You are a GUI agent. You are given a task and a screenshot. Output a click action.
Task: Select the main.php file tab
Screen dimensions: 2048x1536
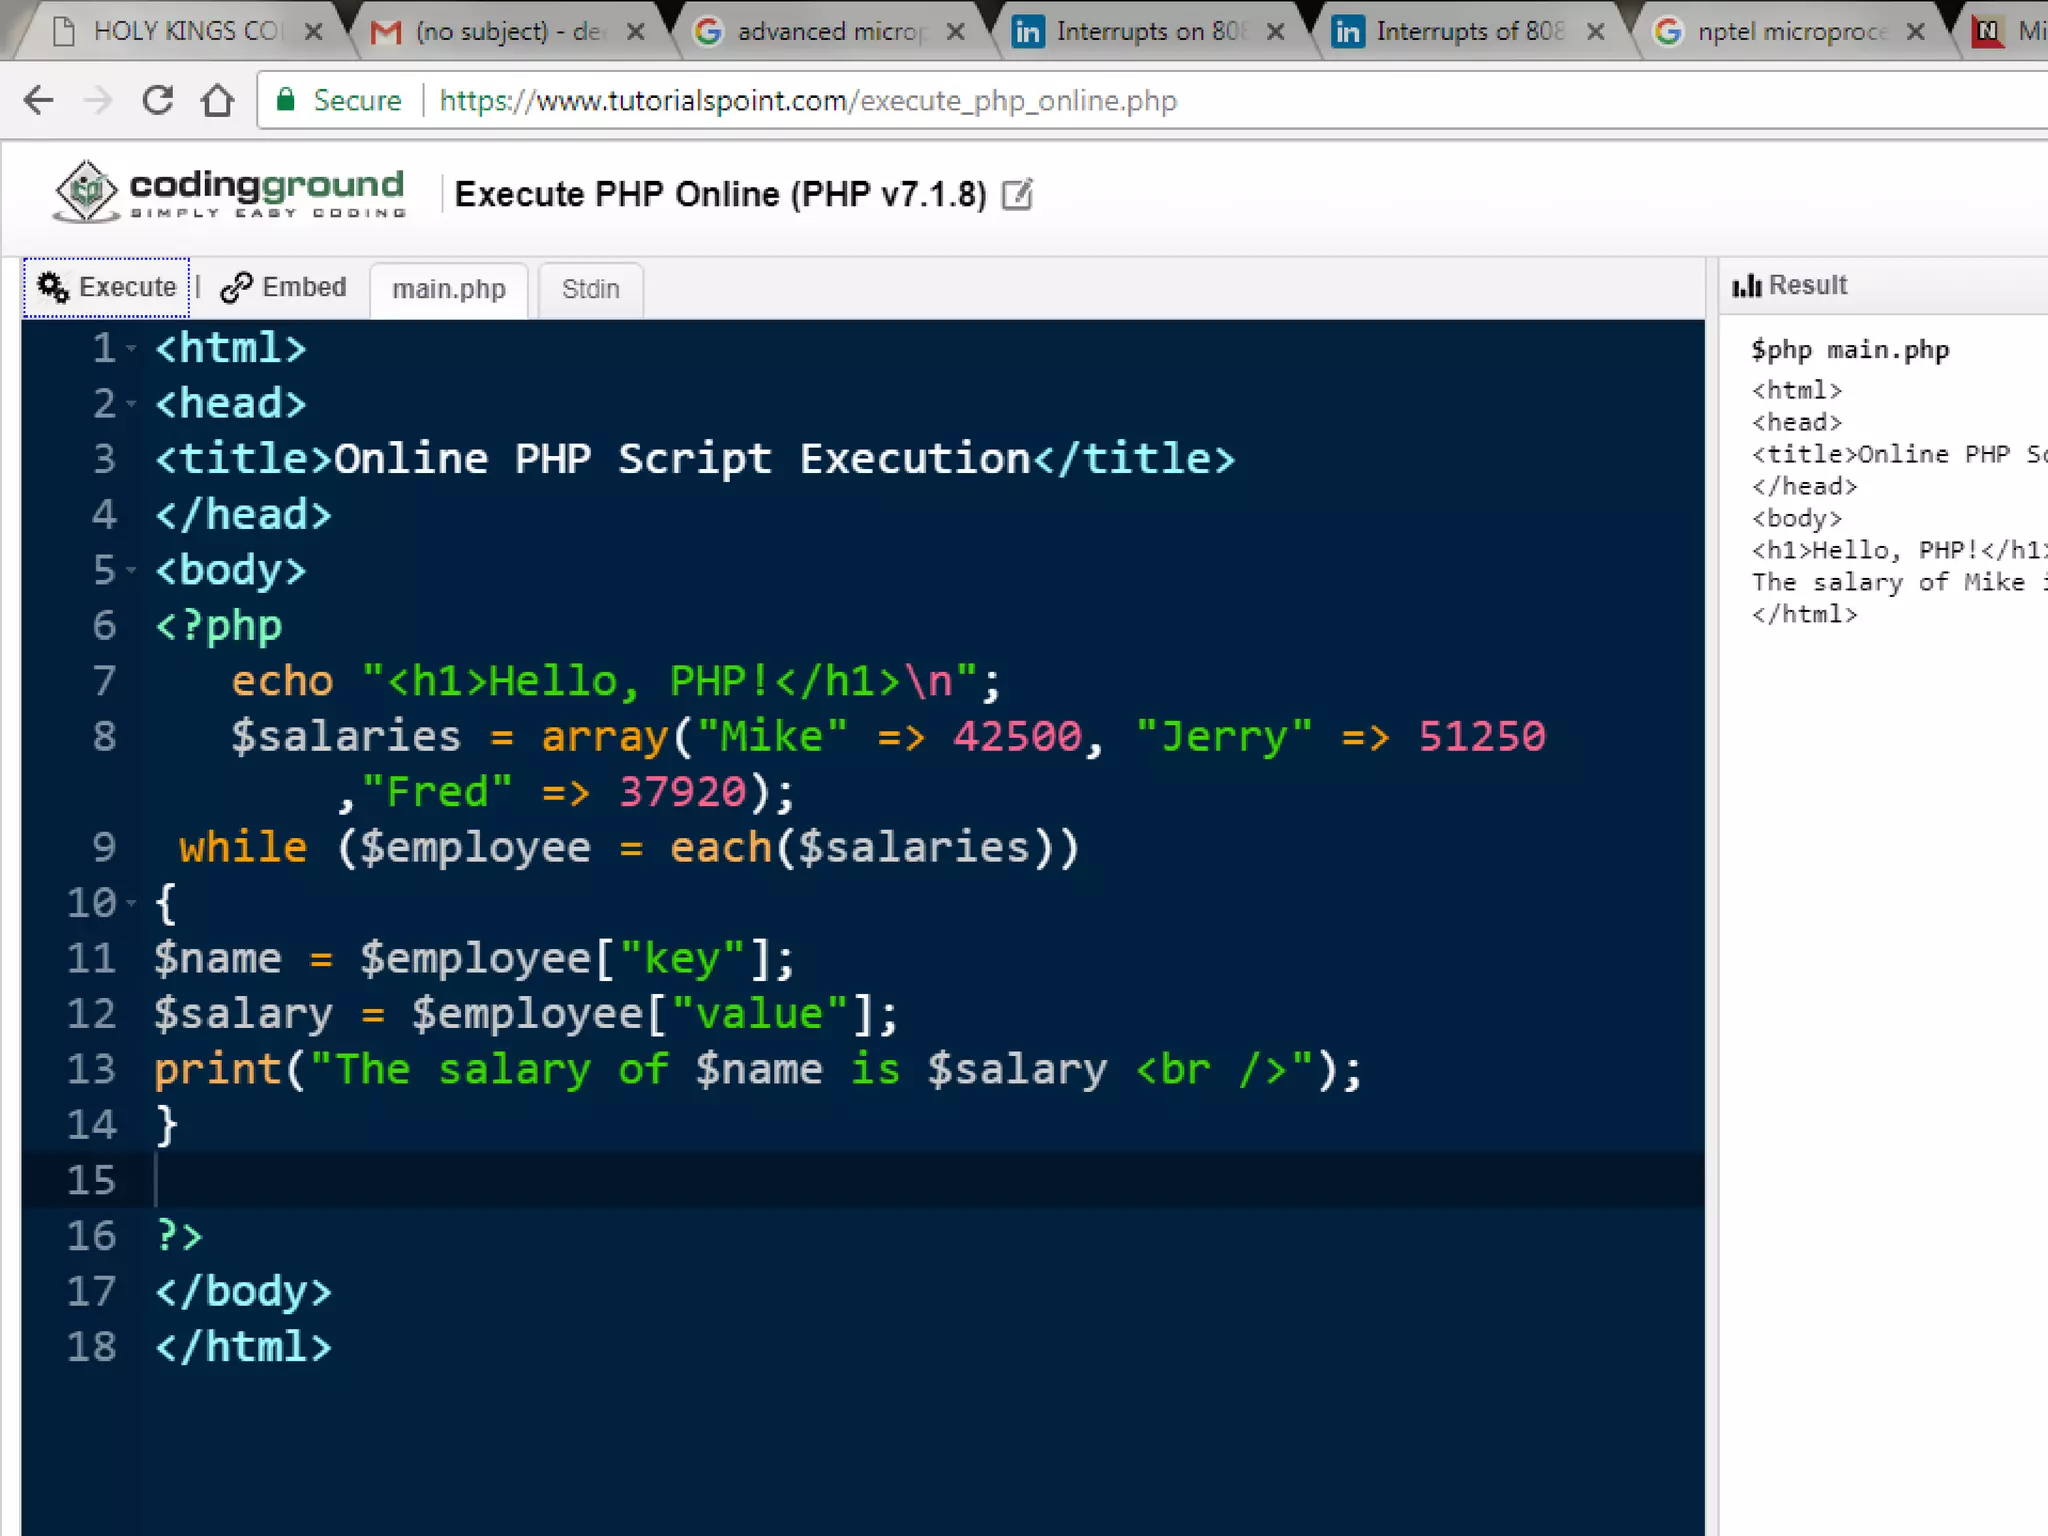point(449,290)
